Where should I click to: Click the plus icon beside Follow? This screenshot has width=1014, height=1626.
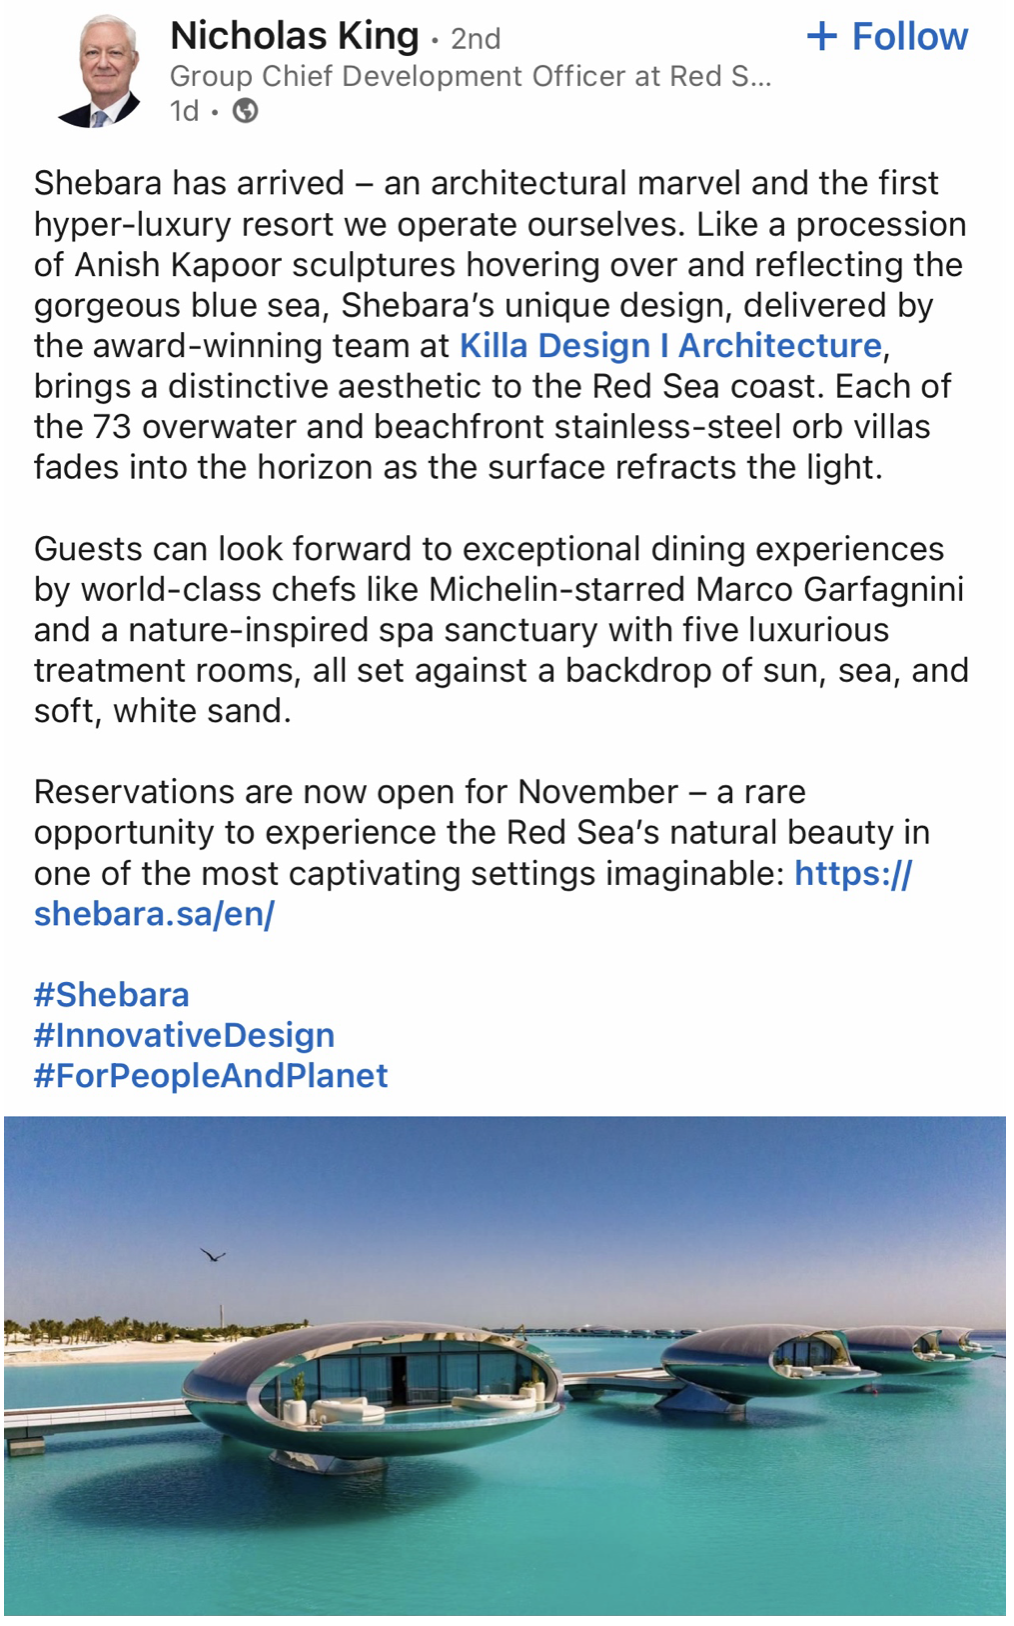[821, 37]
